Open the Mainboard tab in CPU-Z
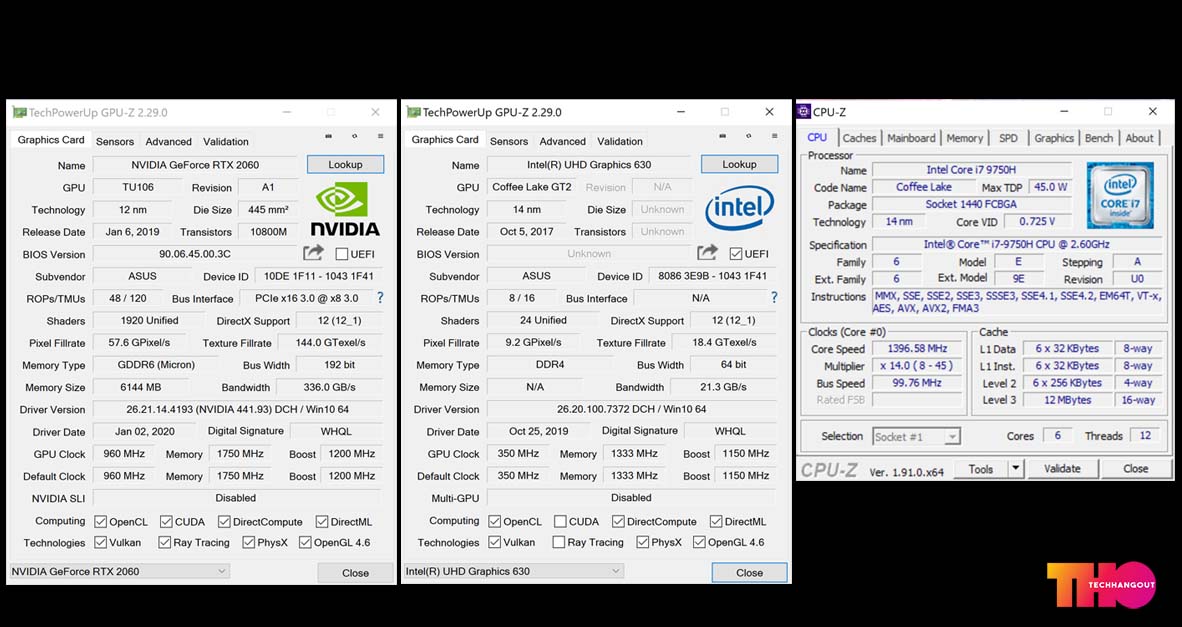Viewport: 1182px width, 627px height. tap(911, 138)
